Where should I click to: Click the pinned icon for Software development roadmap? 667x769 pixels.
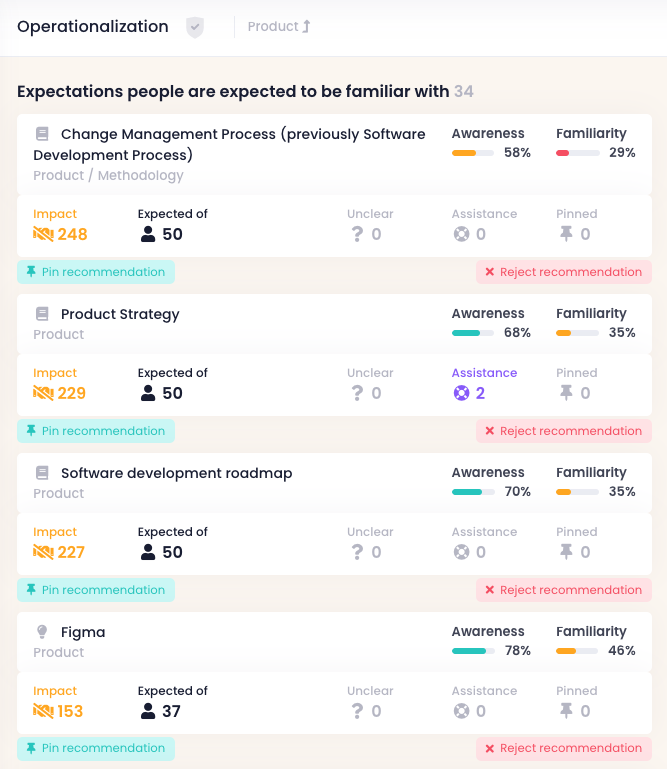tap(566, 552)
